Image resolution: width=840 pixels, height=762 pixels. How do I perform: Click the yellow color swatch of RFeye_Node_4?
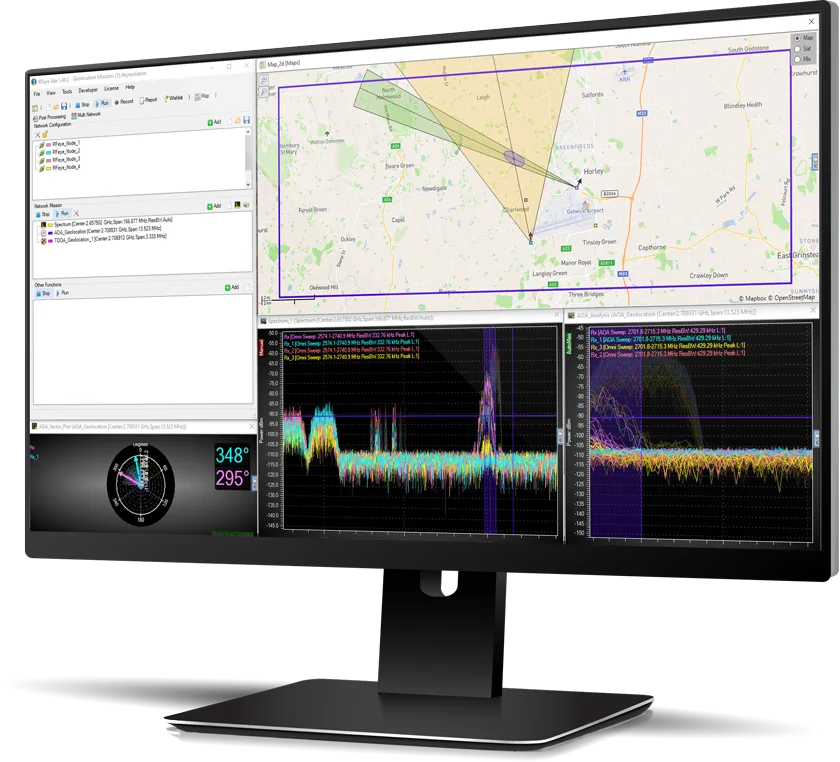48,169
